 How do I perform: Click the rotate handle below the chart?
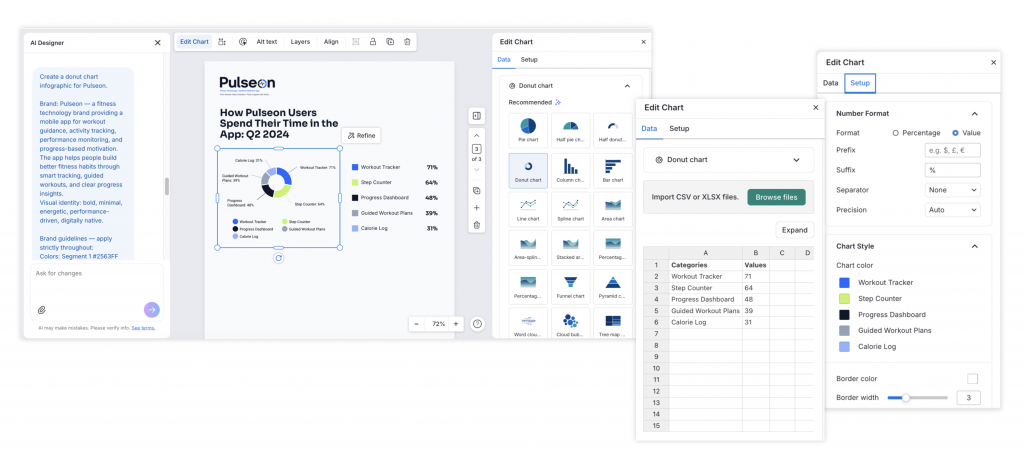(x=279, y=258)
